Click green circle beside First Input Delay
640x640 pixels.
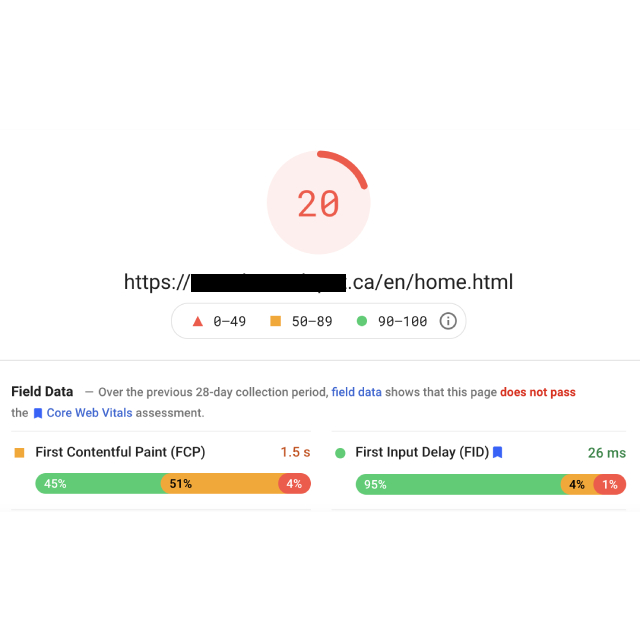[340, 453]
